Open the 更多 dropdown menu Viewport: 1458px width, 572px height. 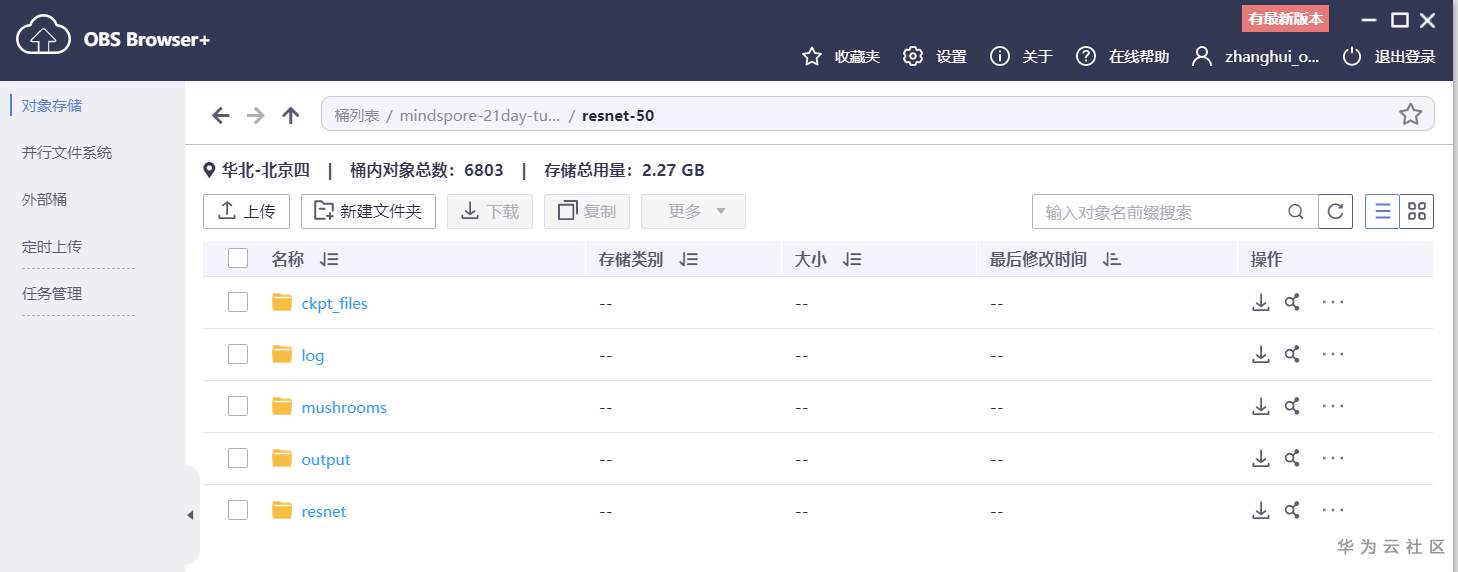pyautogui.click(x=693, y=212)
